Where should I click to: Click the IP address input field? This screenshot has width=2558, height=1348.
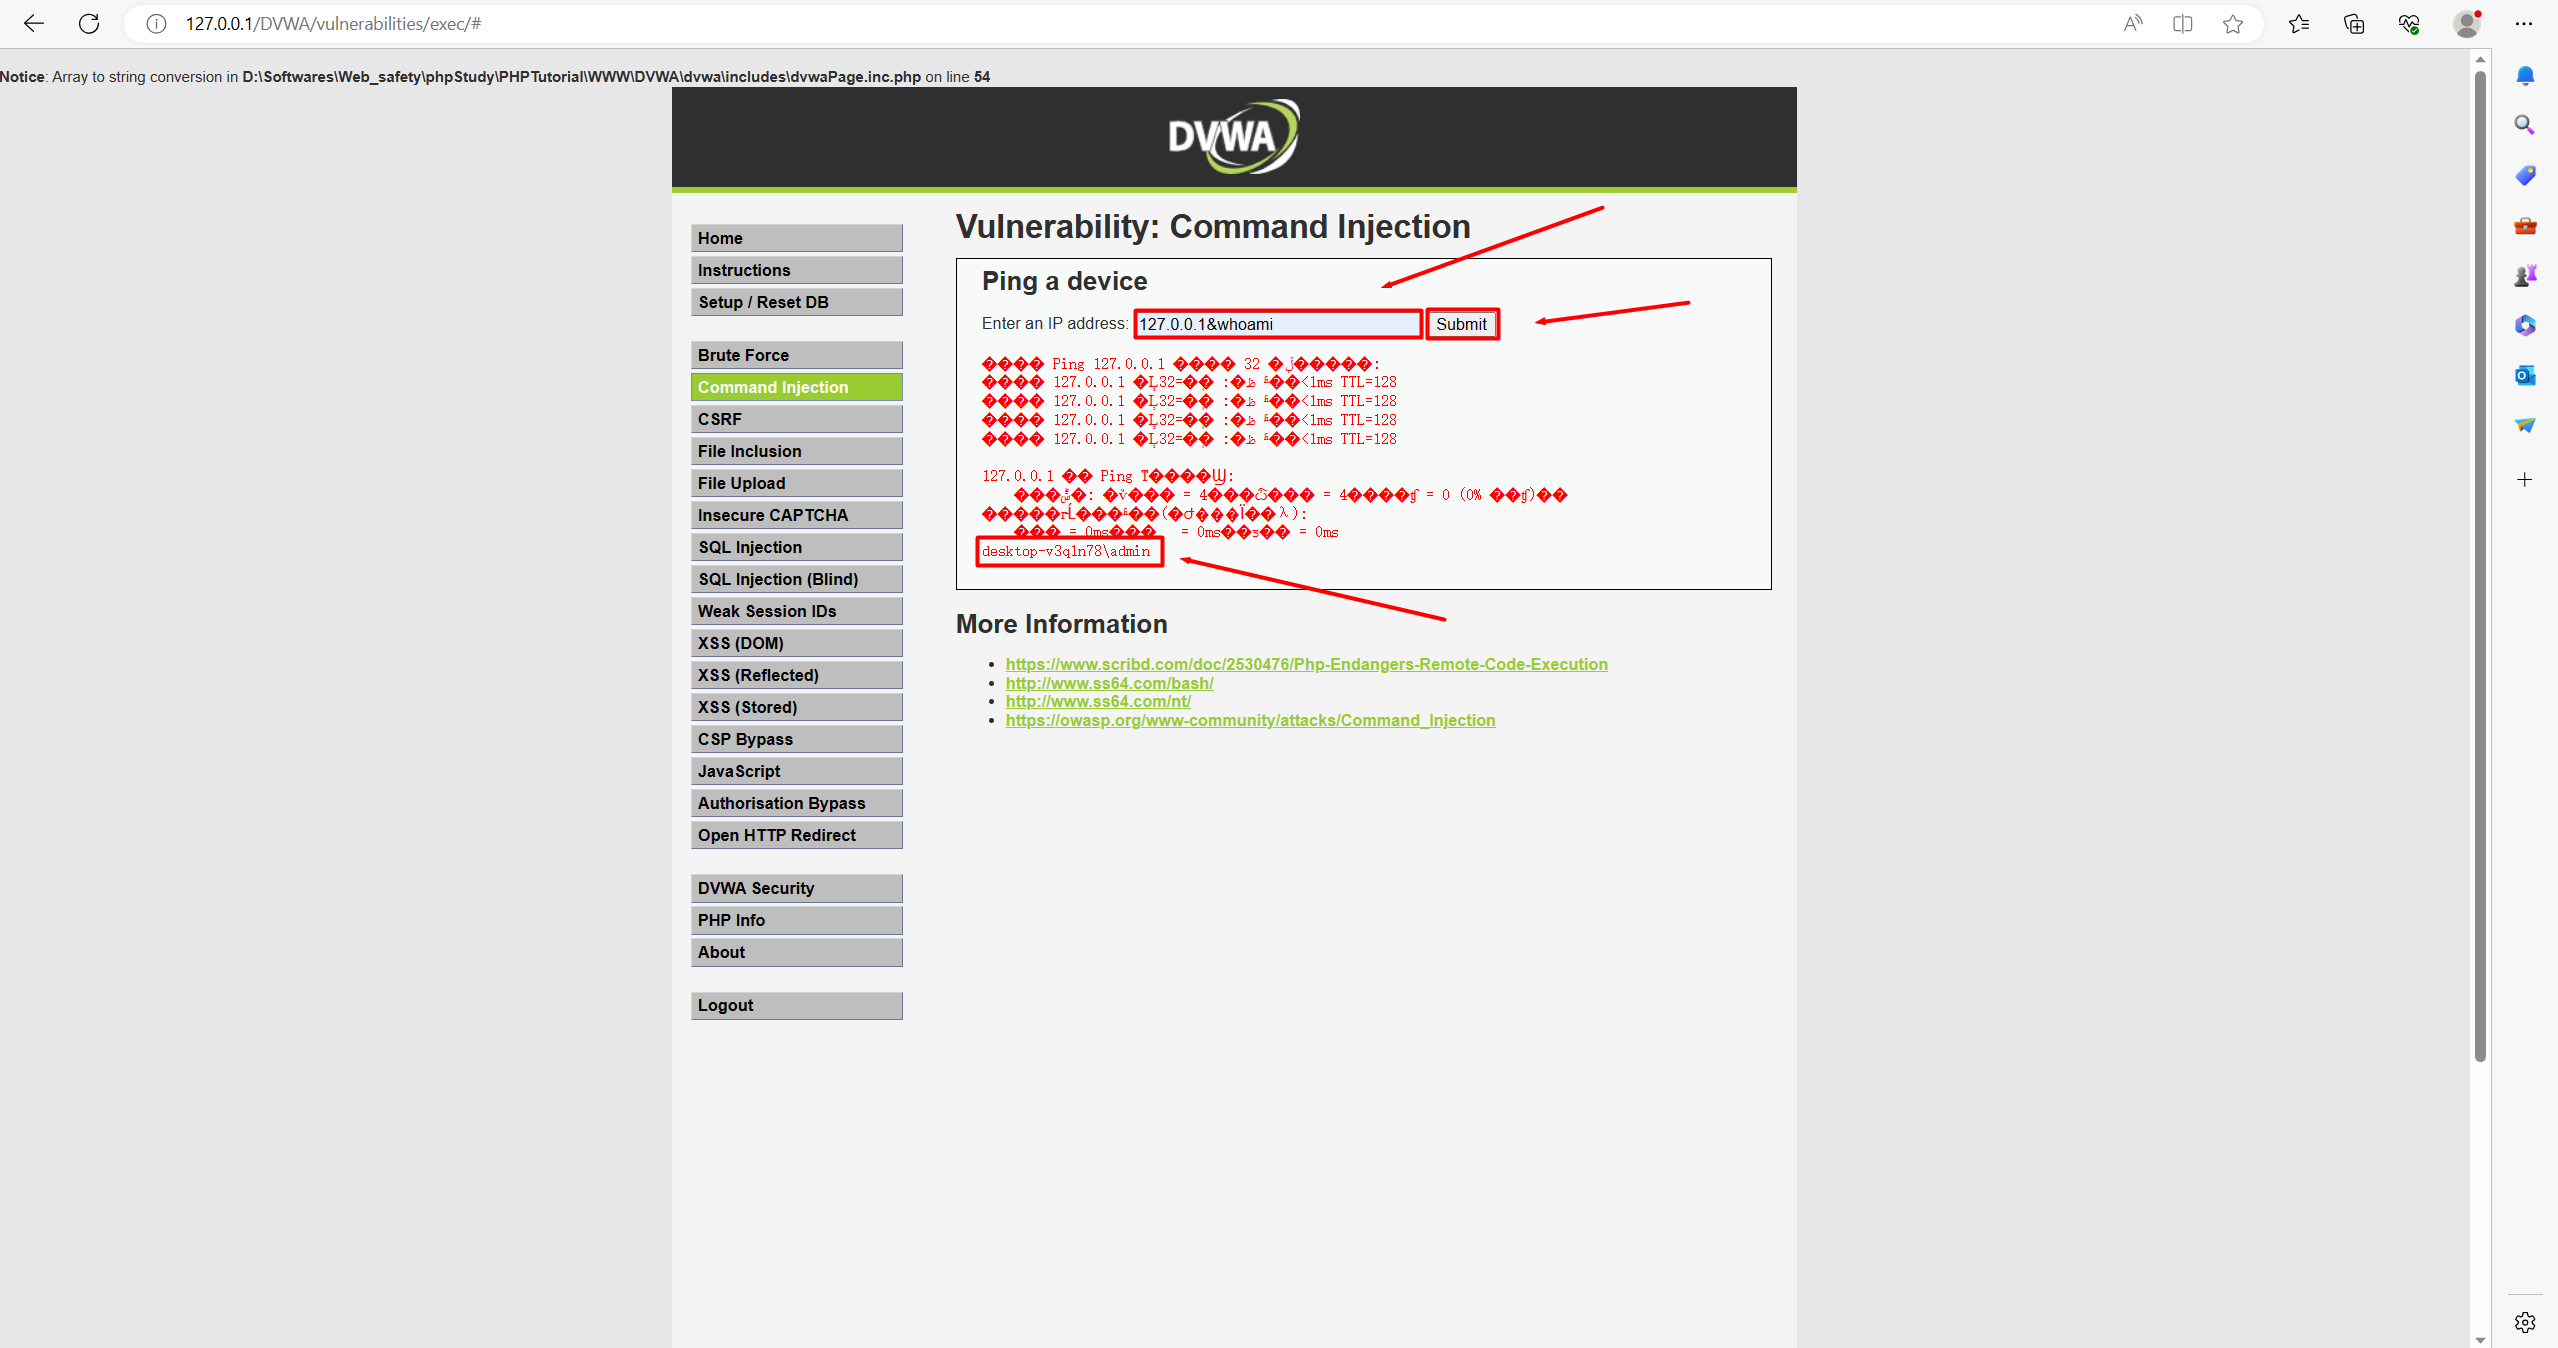click(1274, 323)
